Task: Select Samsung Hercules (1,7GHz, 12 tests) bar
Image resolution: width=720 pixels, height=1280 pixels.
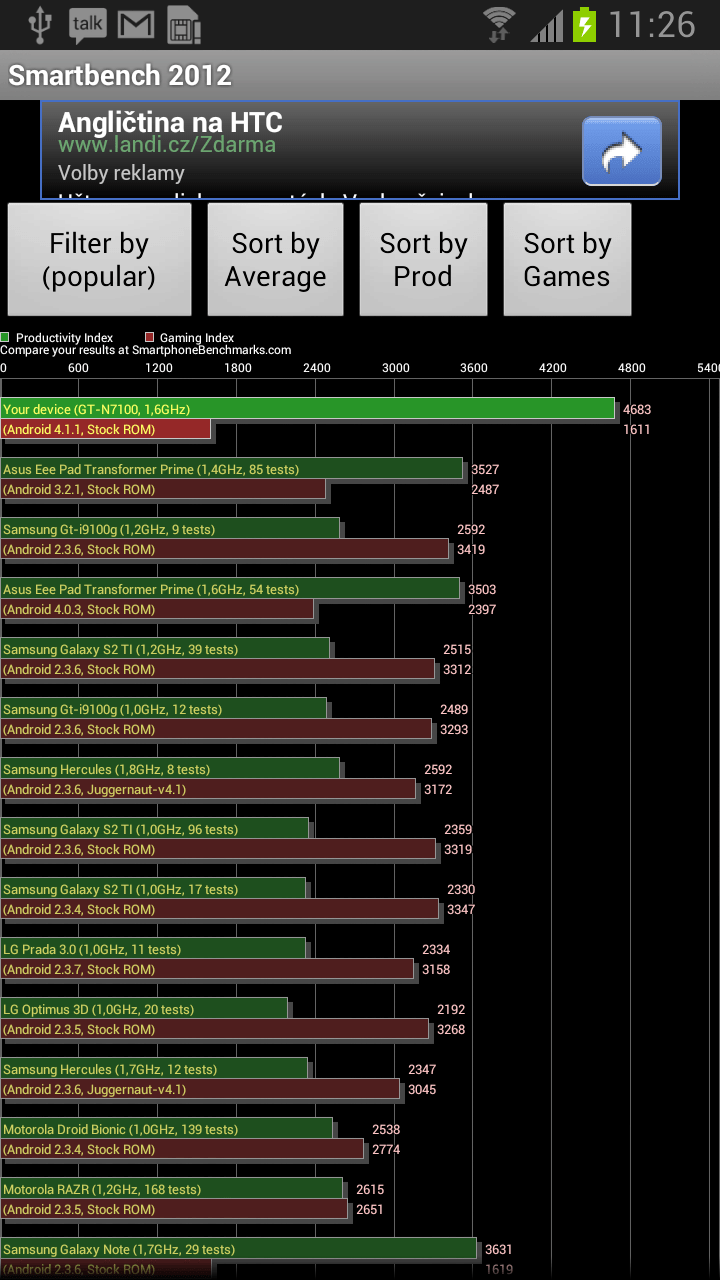Action: [154, 1069]
